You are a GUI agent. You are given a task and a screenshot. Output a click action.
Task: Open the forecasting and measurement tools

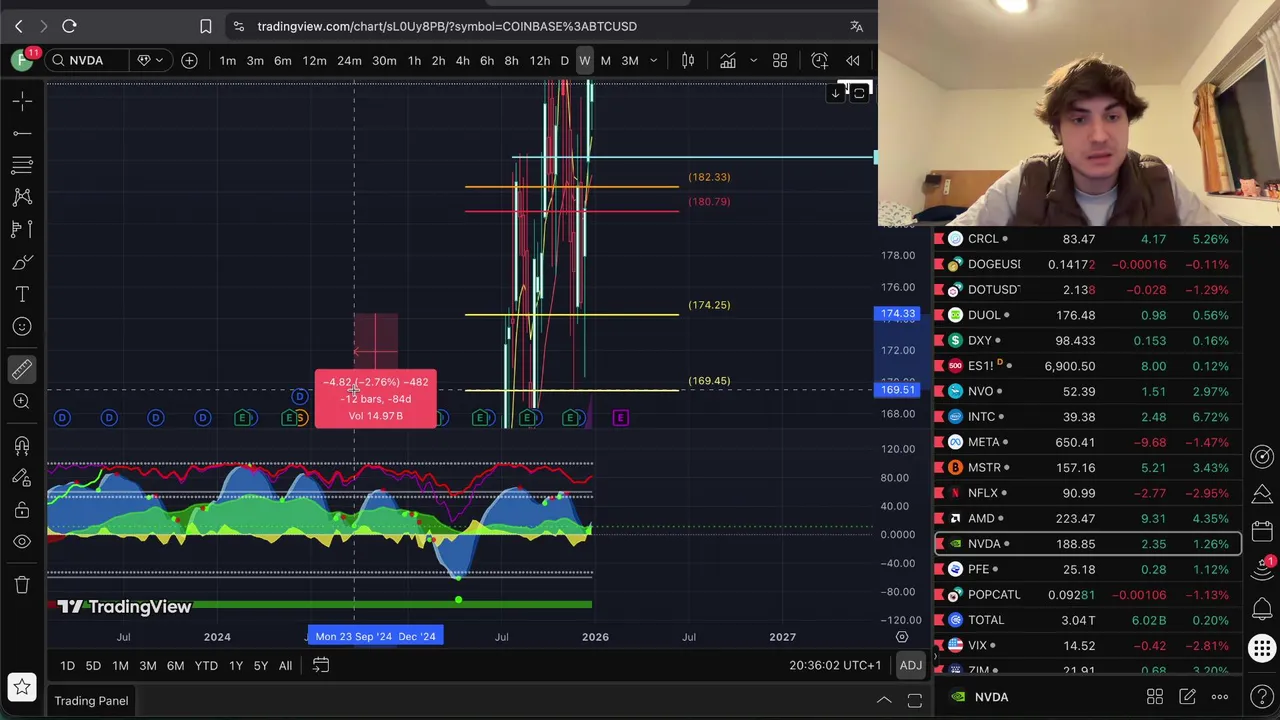(22, 229)
